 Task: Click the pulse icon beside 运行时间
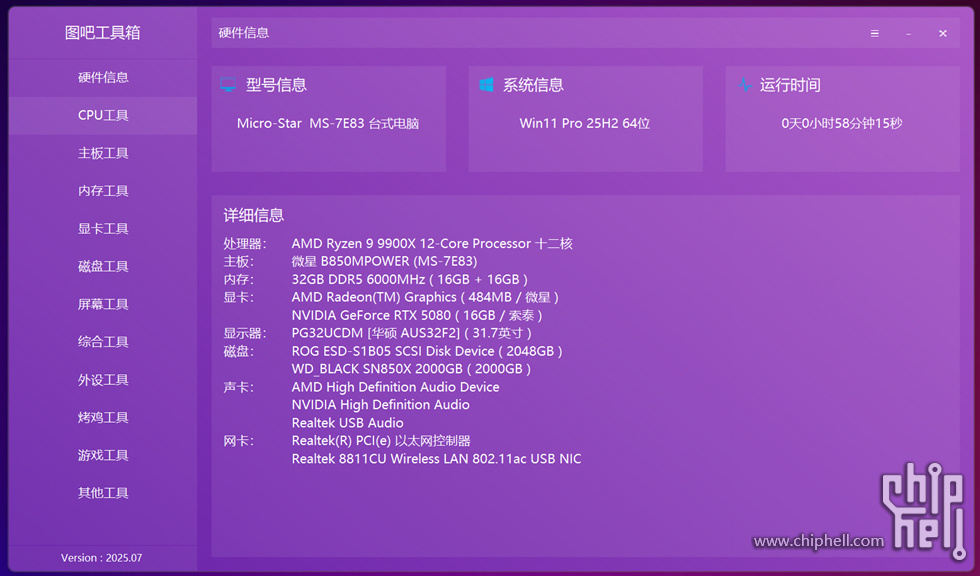[744, 85]
